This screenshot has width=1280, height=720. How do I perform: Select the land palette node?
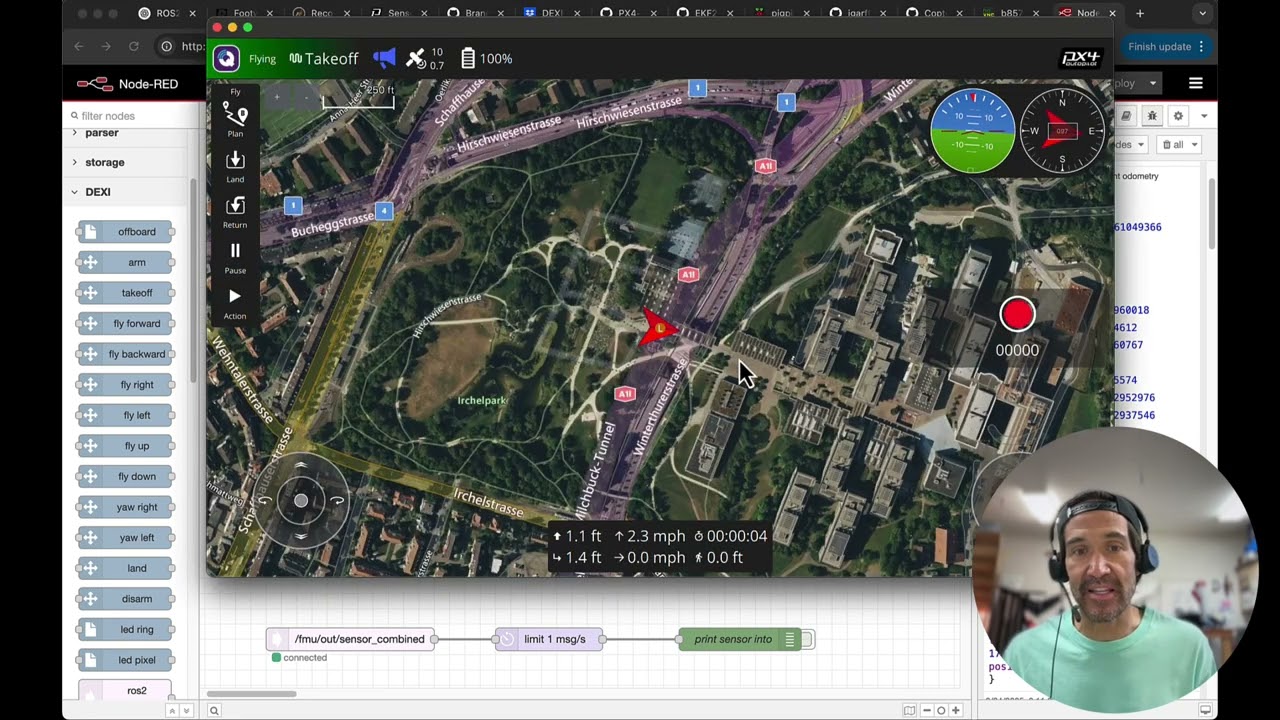126,568
